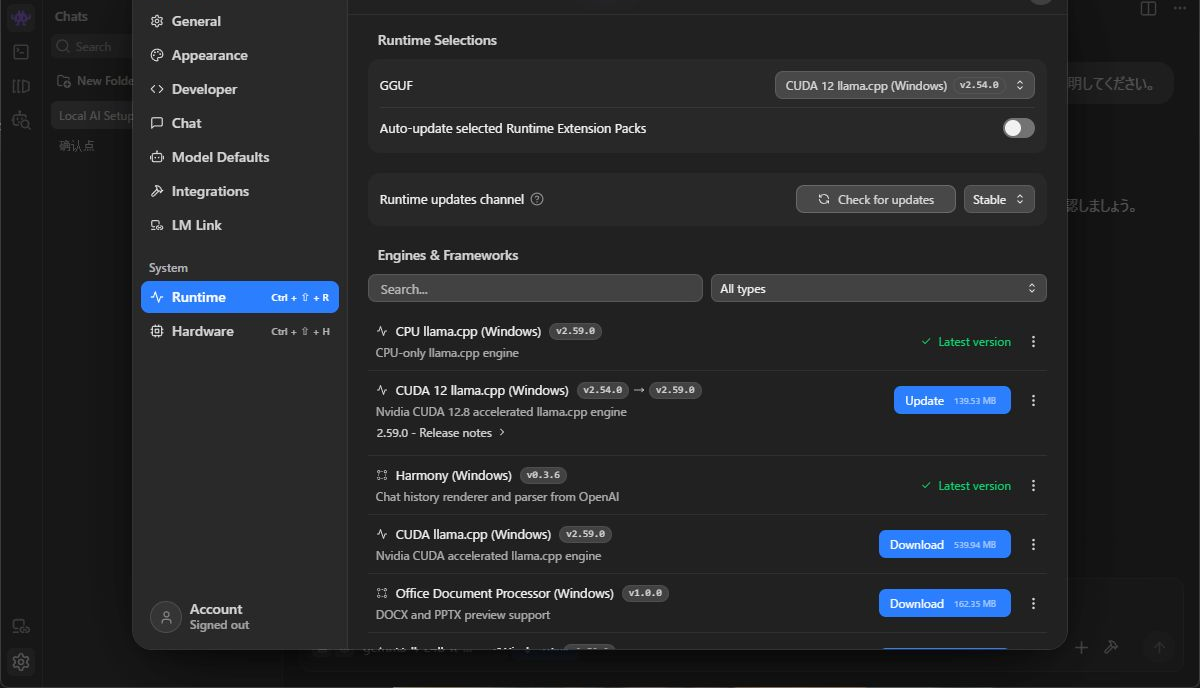Click the right panel layout icon in the chat window

tap(1149, 9)
